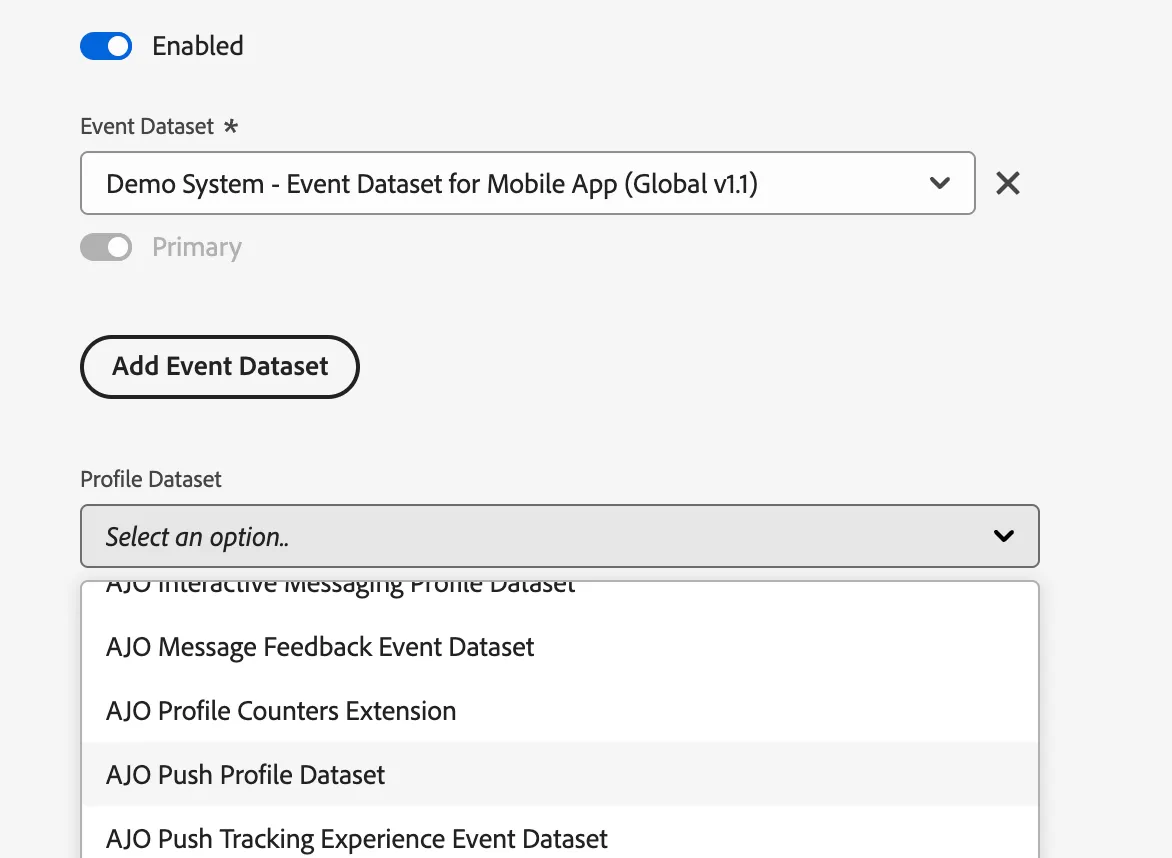Open the Event Dataset dropdown
The width and height of the screenshot is (1172, 858).
coord(528,183)
